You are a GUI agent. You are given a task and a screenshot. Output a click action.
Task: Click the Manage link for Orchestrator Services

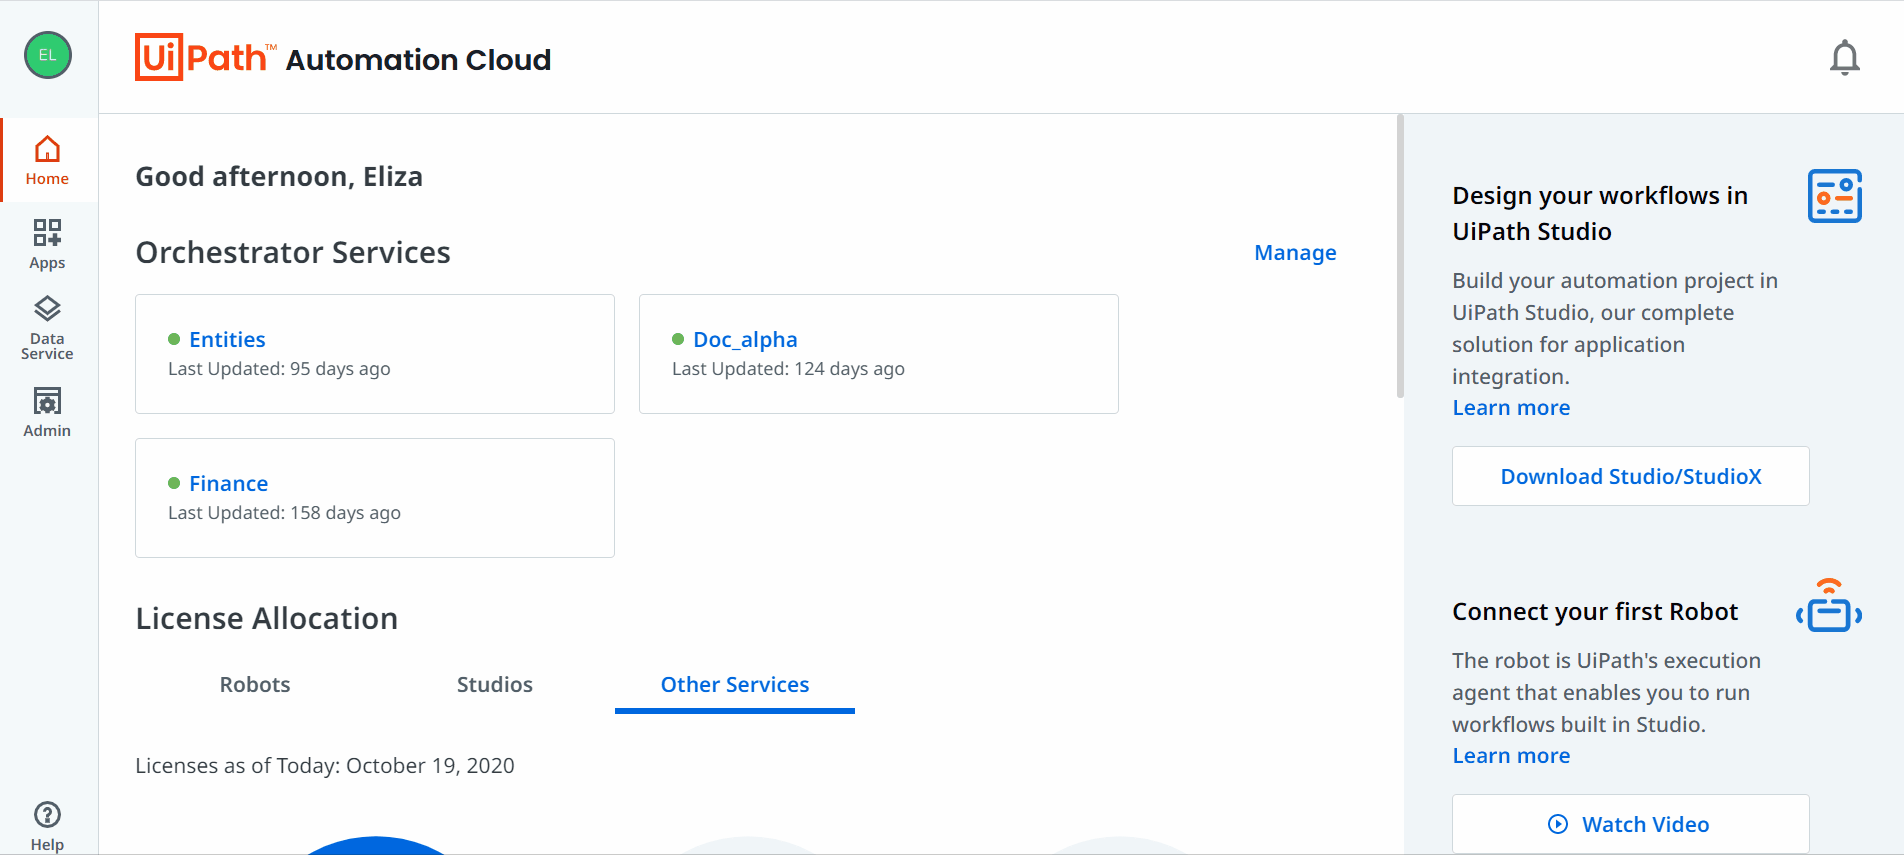tap(1295, 253)
